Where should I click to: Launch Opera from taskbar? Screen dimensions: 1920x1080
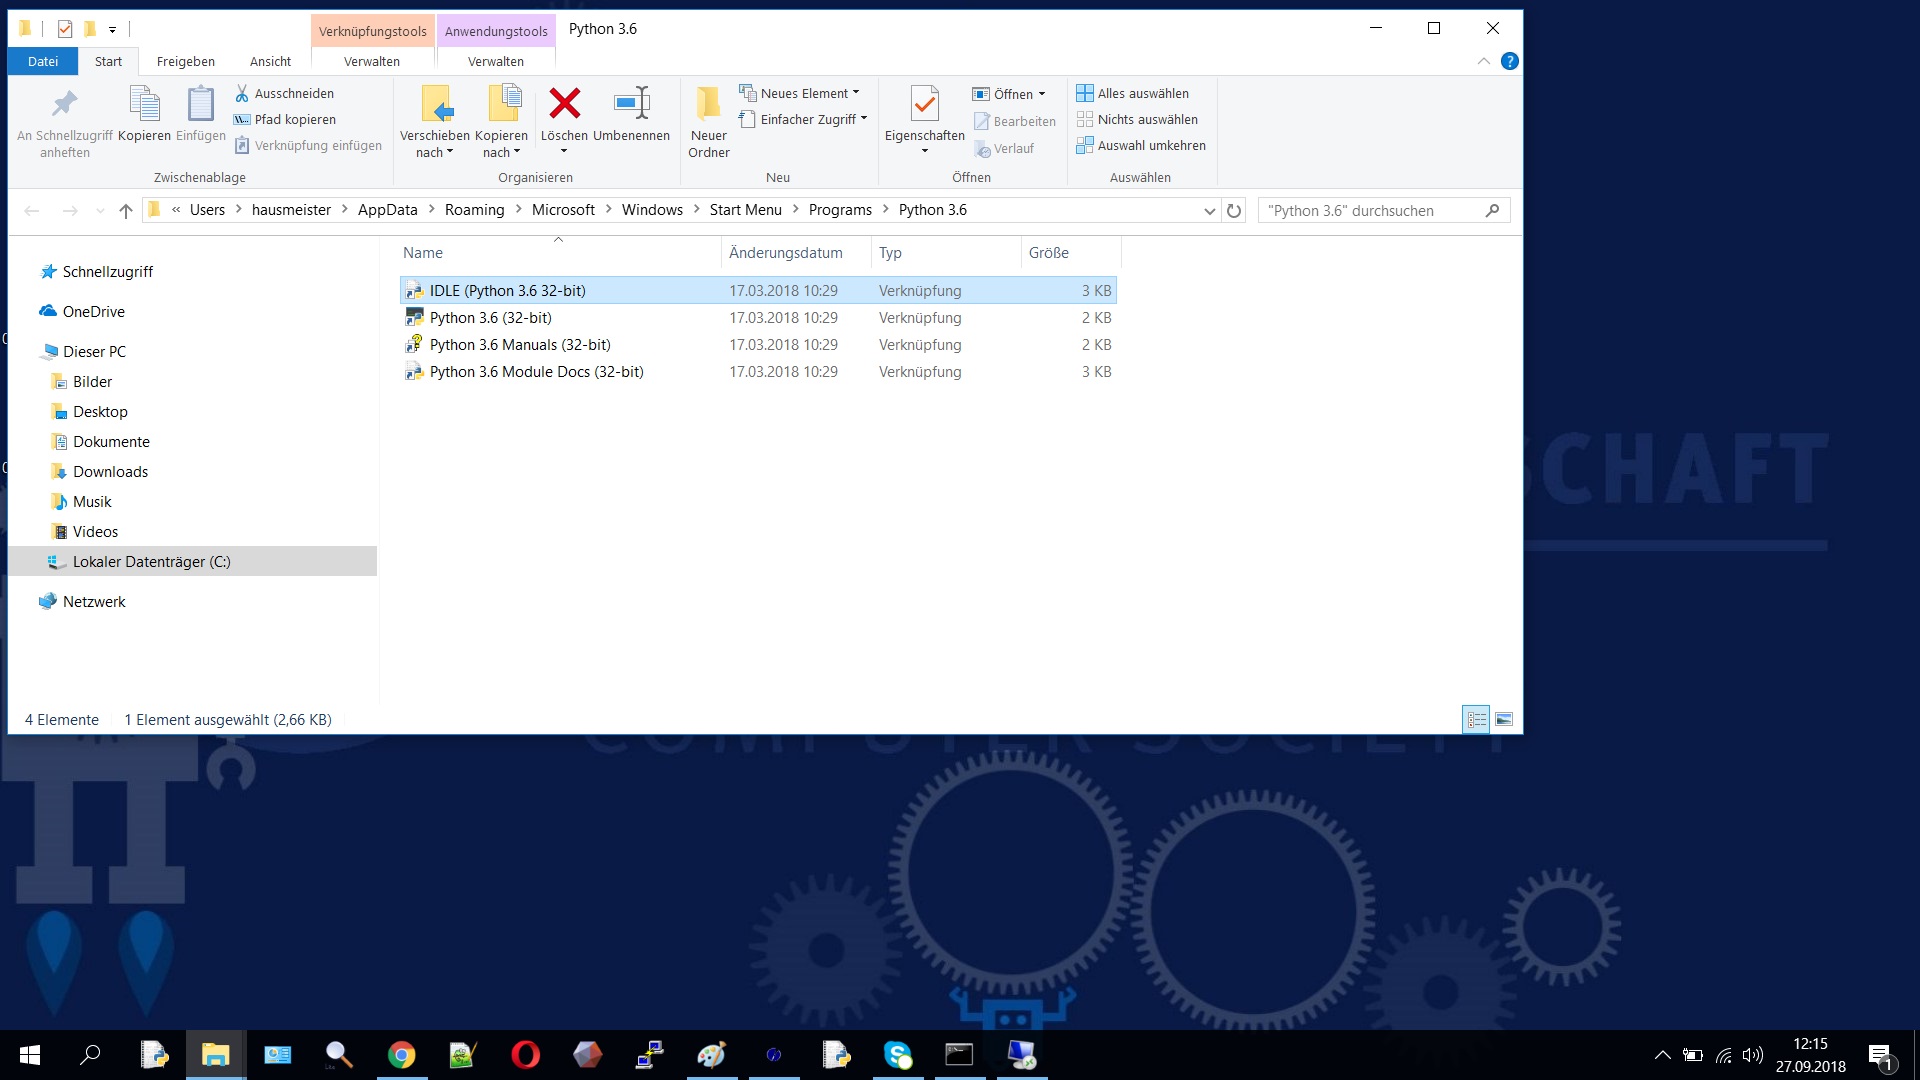(x=525, y=1055)
